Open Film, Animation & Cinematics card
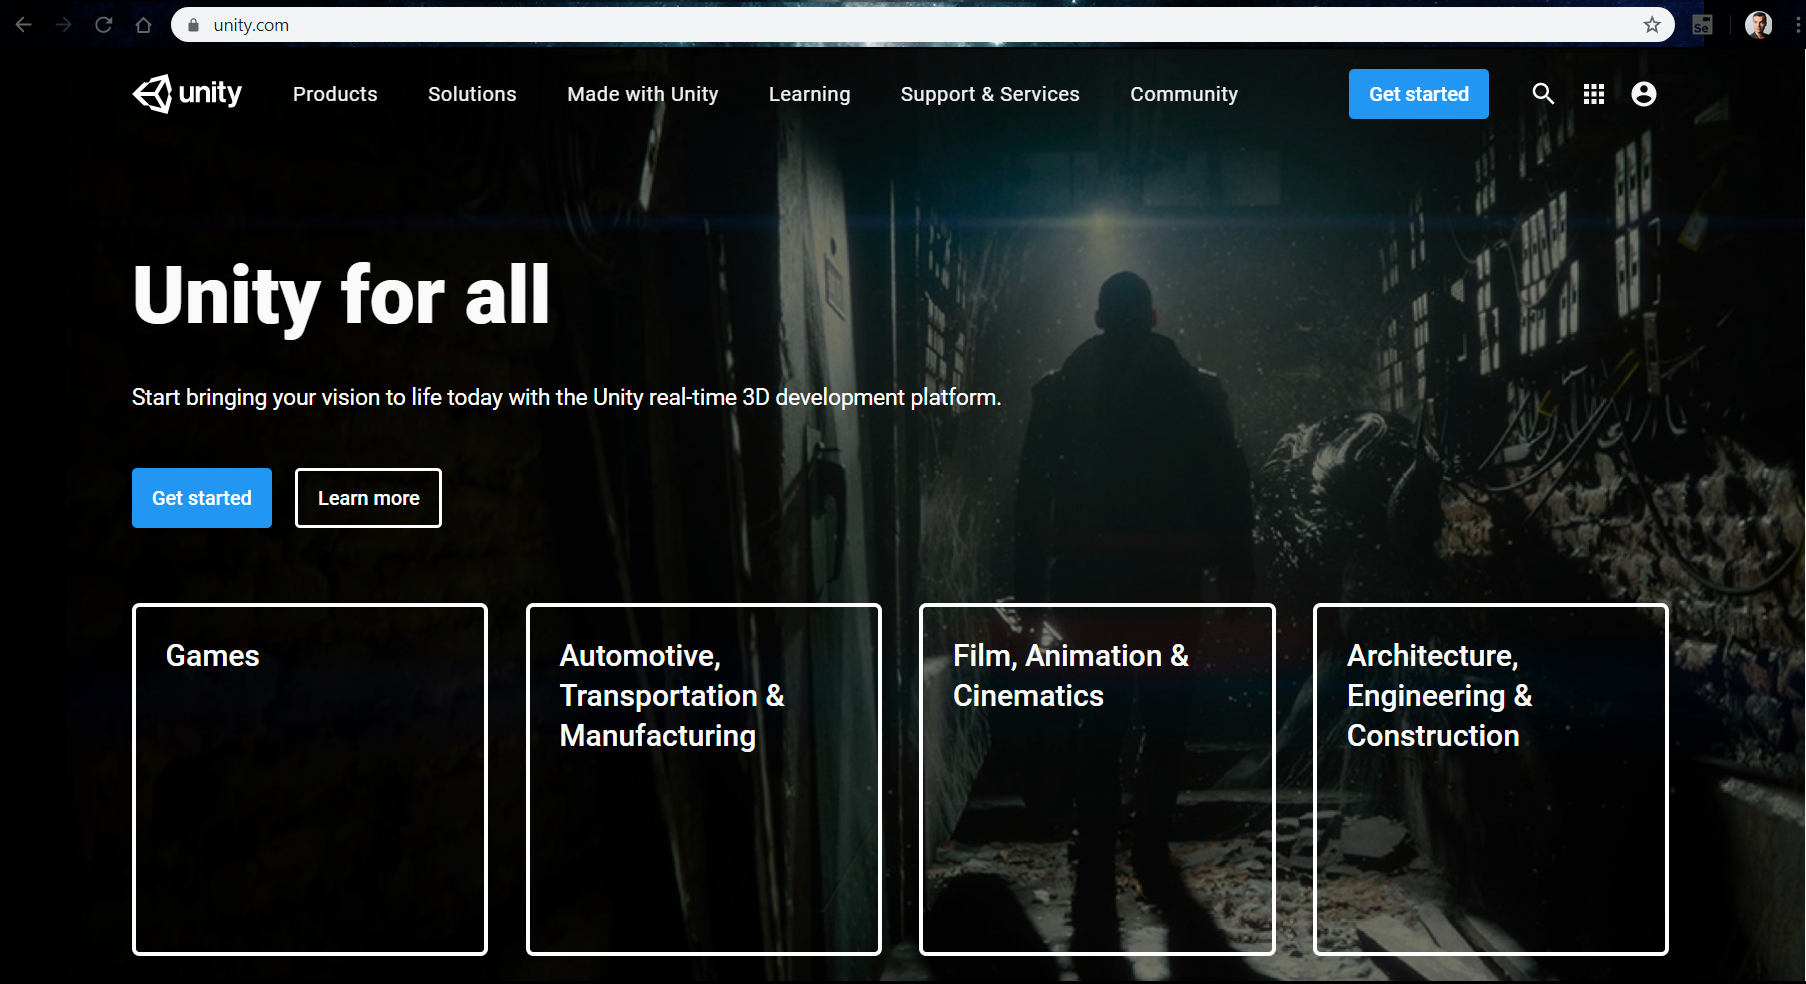The image size is (1806, 984). coord(1097,779)
